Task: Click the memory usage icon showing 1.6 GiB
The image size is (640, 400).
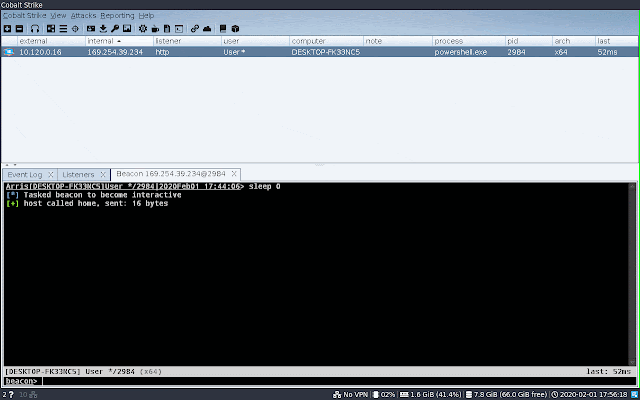Action: 404,394
